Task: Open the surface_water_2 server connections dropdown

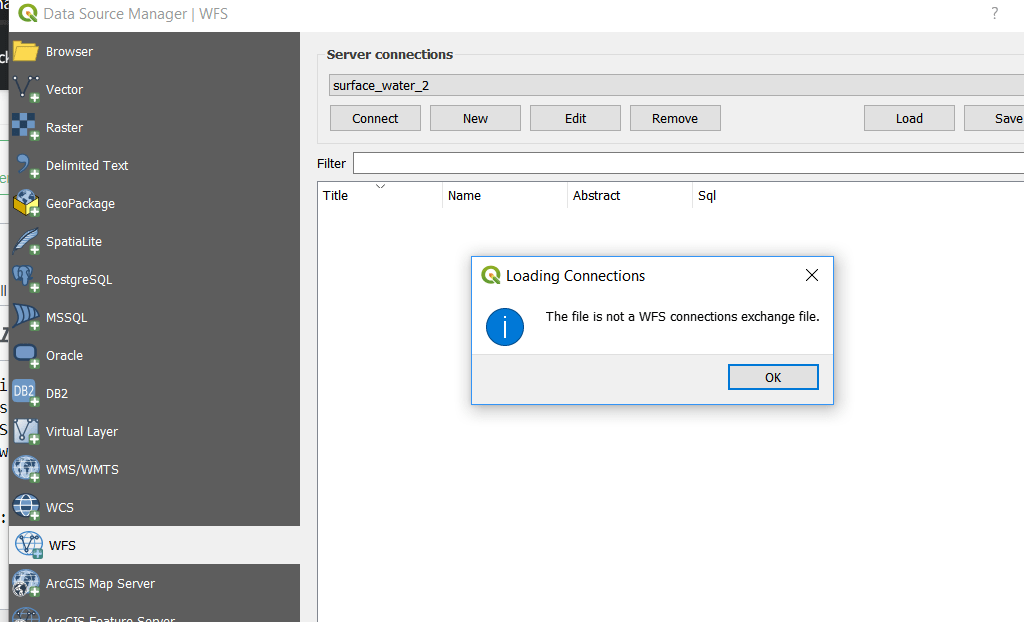Action: click(676, 86)
